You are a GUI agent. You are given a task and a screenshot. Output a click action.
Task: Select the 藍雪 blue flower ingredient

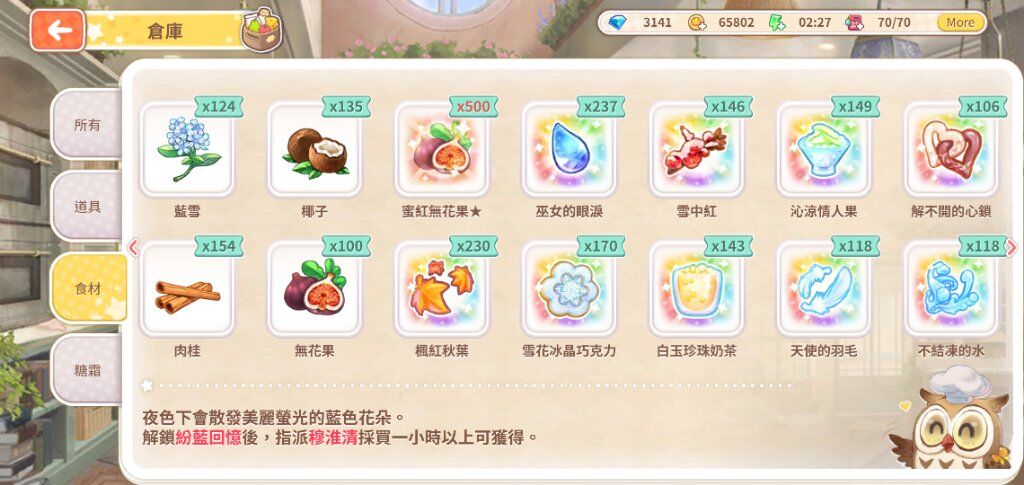pos(187,149)
